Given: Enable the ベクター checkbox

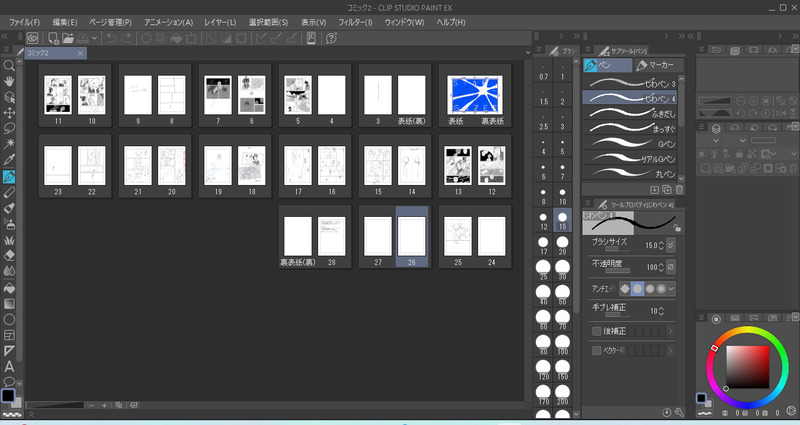Looking at the screenshot, I should coord(596,351).
